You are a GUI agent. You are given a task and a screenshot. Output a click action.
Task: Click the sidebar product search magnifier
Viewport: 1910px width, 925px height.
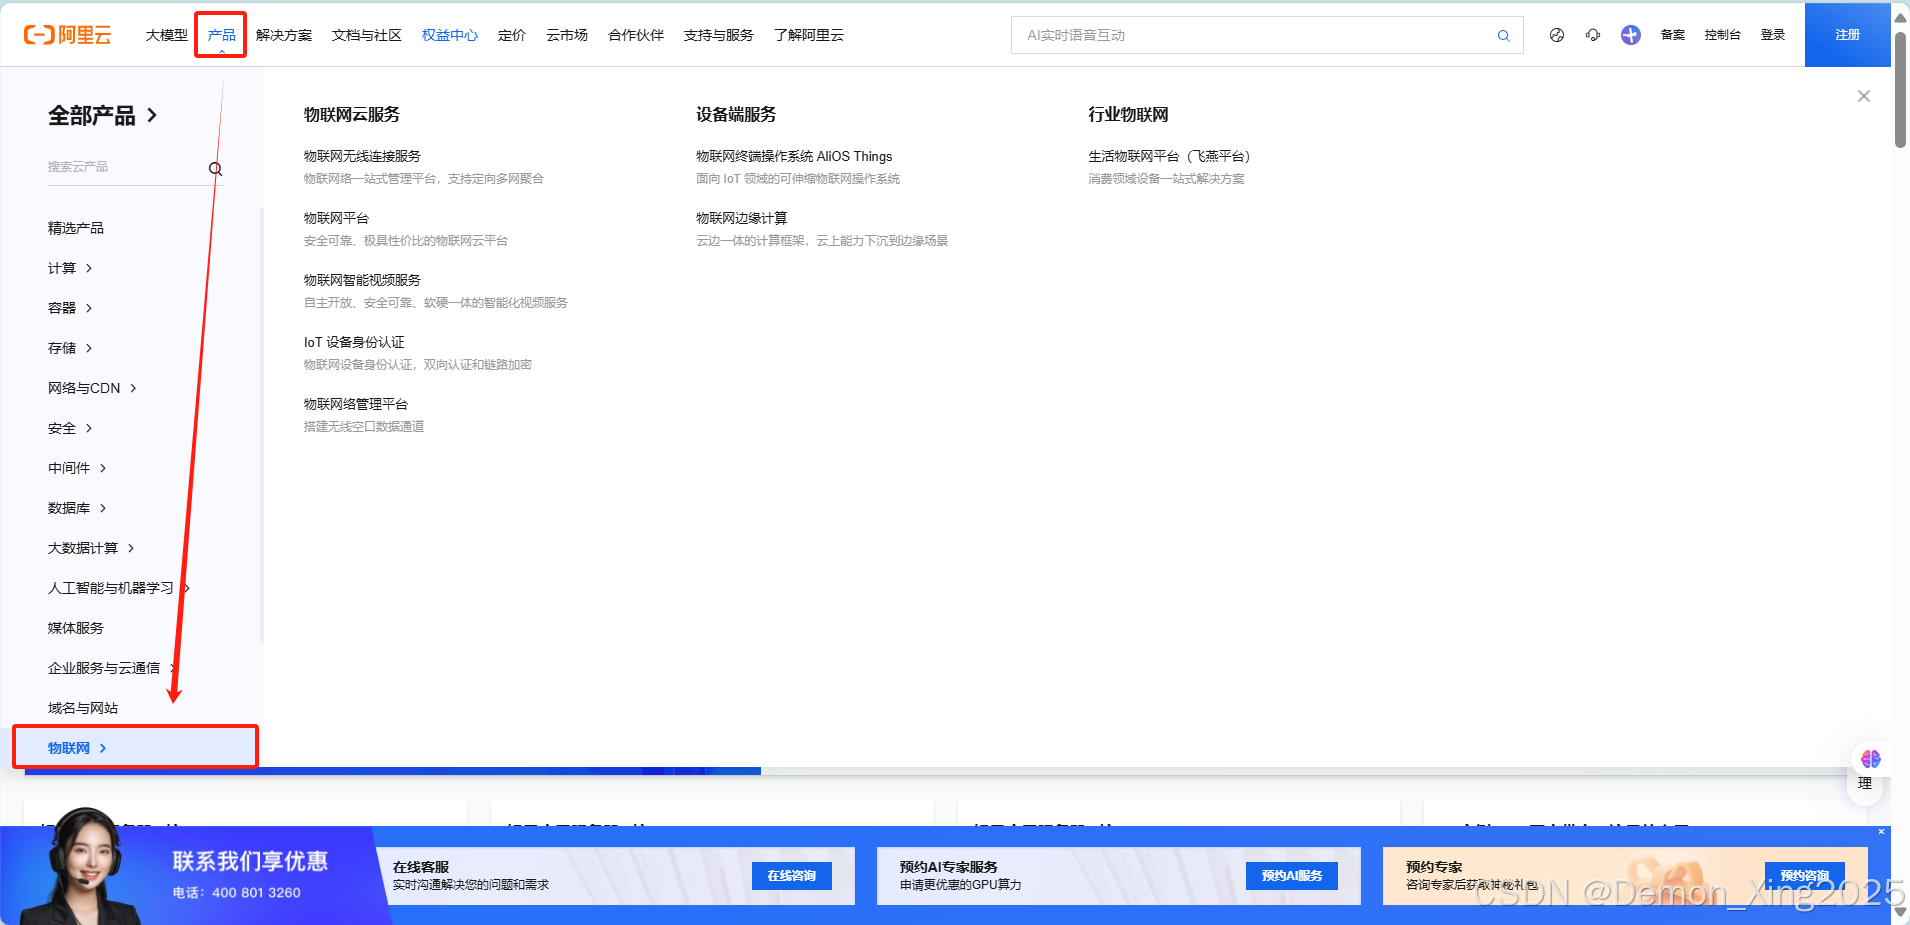click(215, 168)
